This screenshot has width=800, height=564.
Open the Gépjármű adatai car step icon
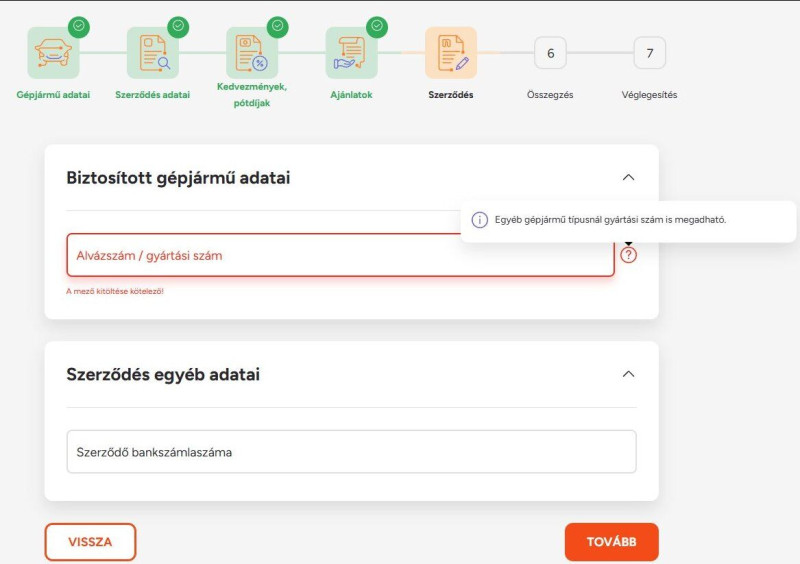[x=53, y=53]
